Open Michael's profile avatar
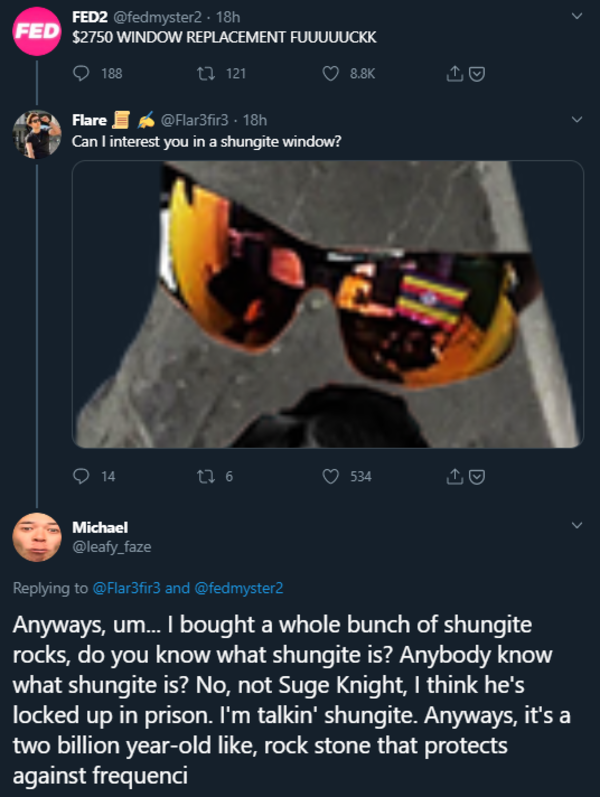 click(x=36, y=537)
